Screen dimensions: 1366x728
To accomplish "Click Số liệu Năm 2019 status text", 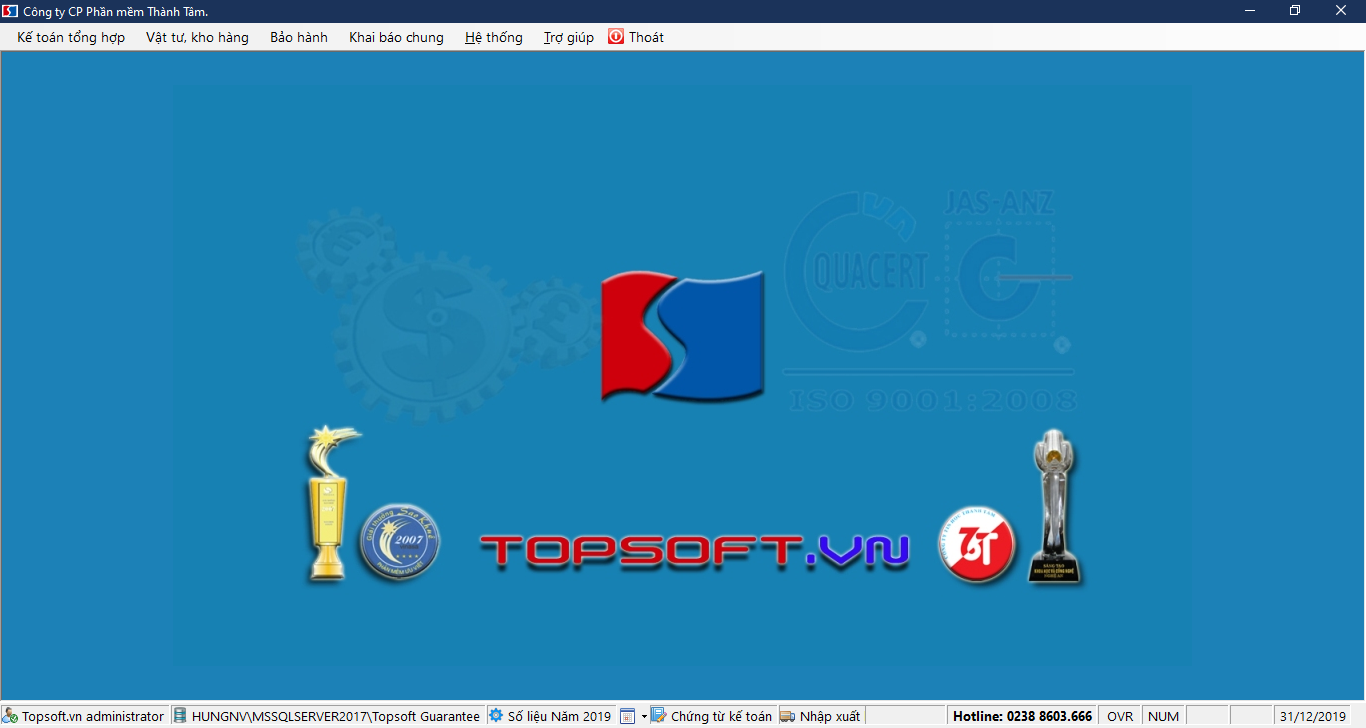I will tap(559, 716).
